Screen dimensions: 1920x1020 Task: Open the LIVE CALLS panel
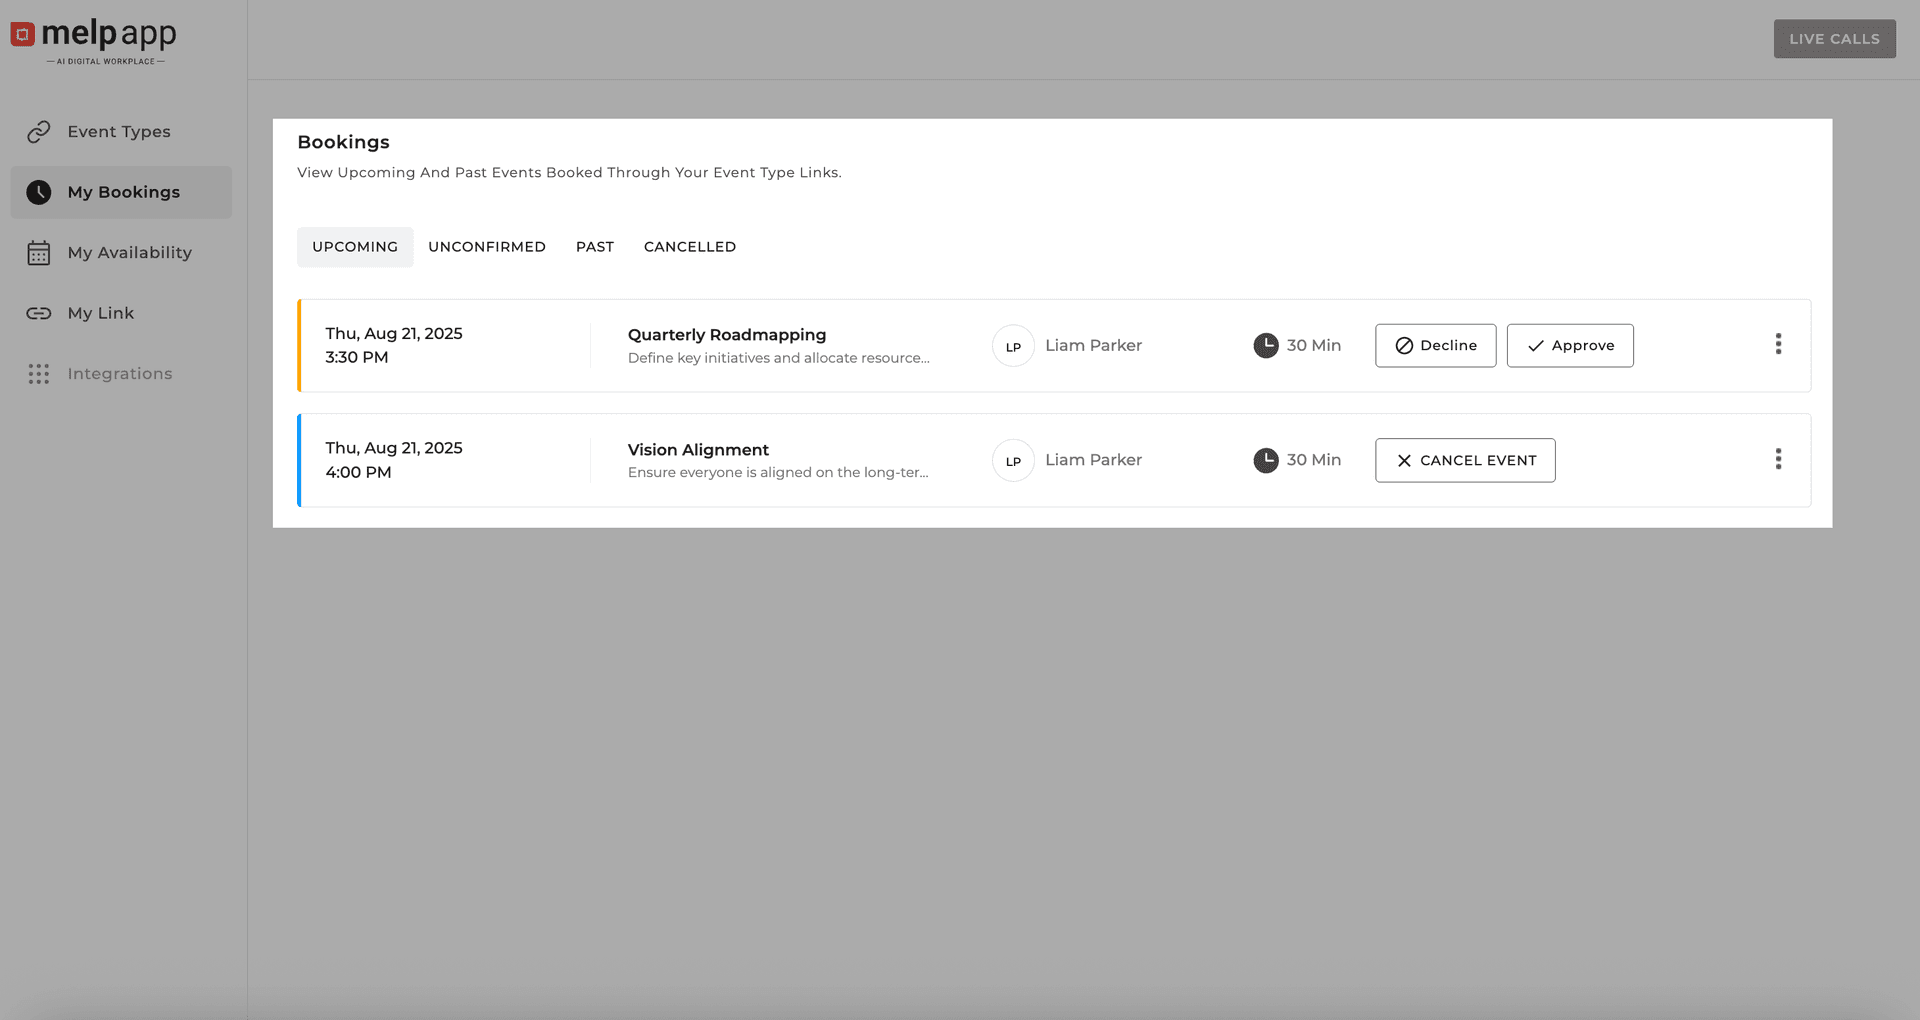point(1834,38)
